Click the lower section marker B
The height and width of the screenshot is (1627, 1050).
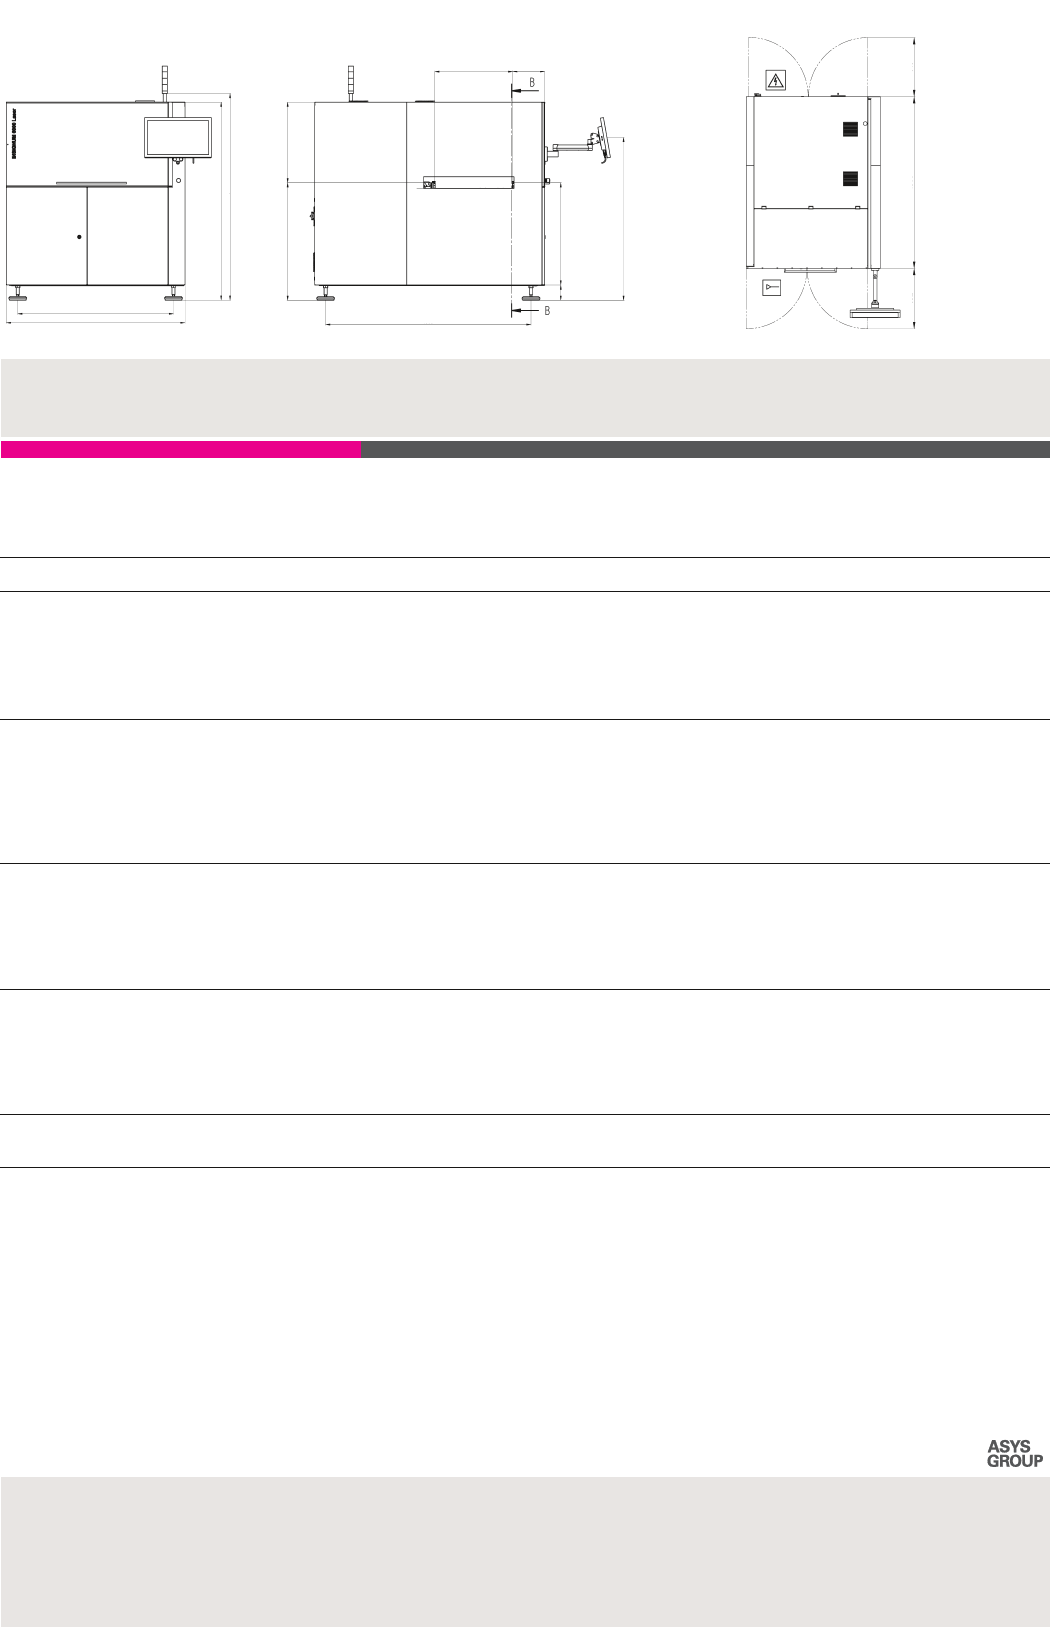(x=546, y=311)
